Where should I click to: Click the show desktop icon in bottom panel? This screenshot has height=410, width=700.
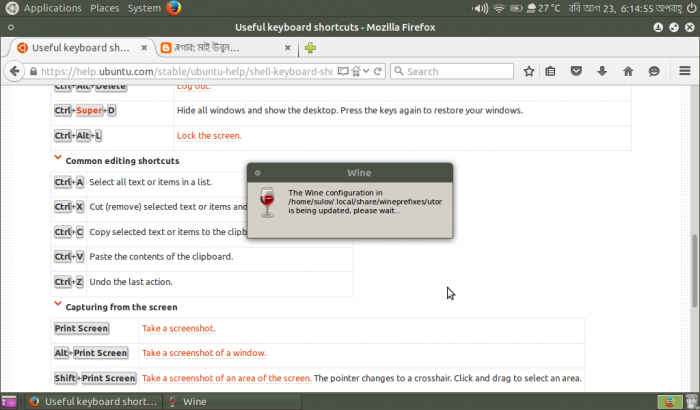point(8,402)
